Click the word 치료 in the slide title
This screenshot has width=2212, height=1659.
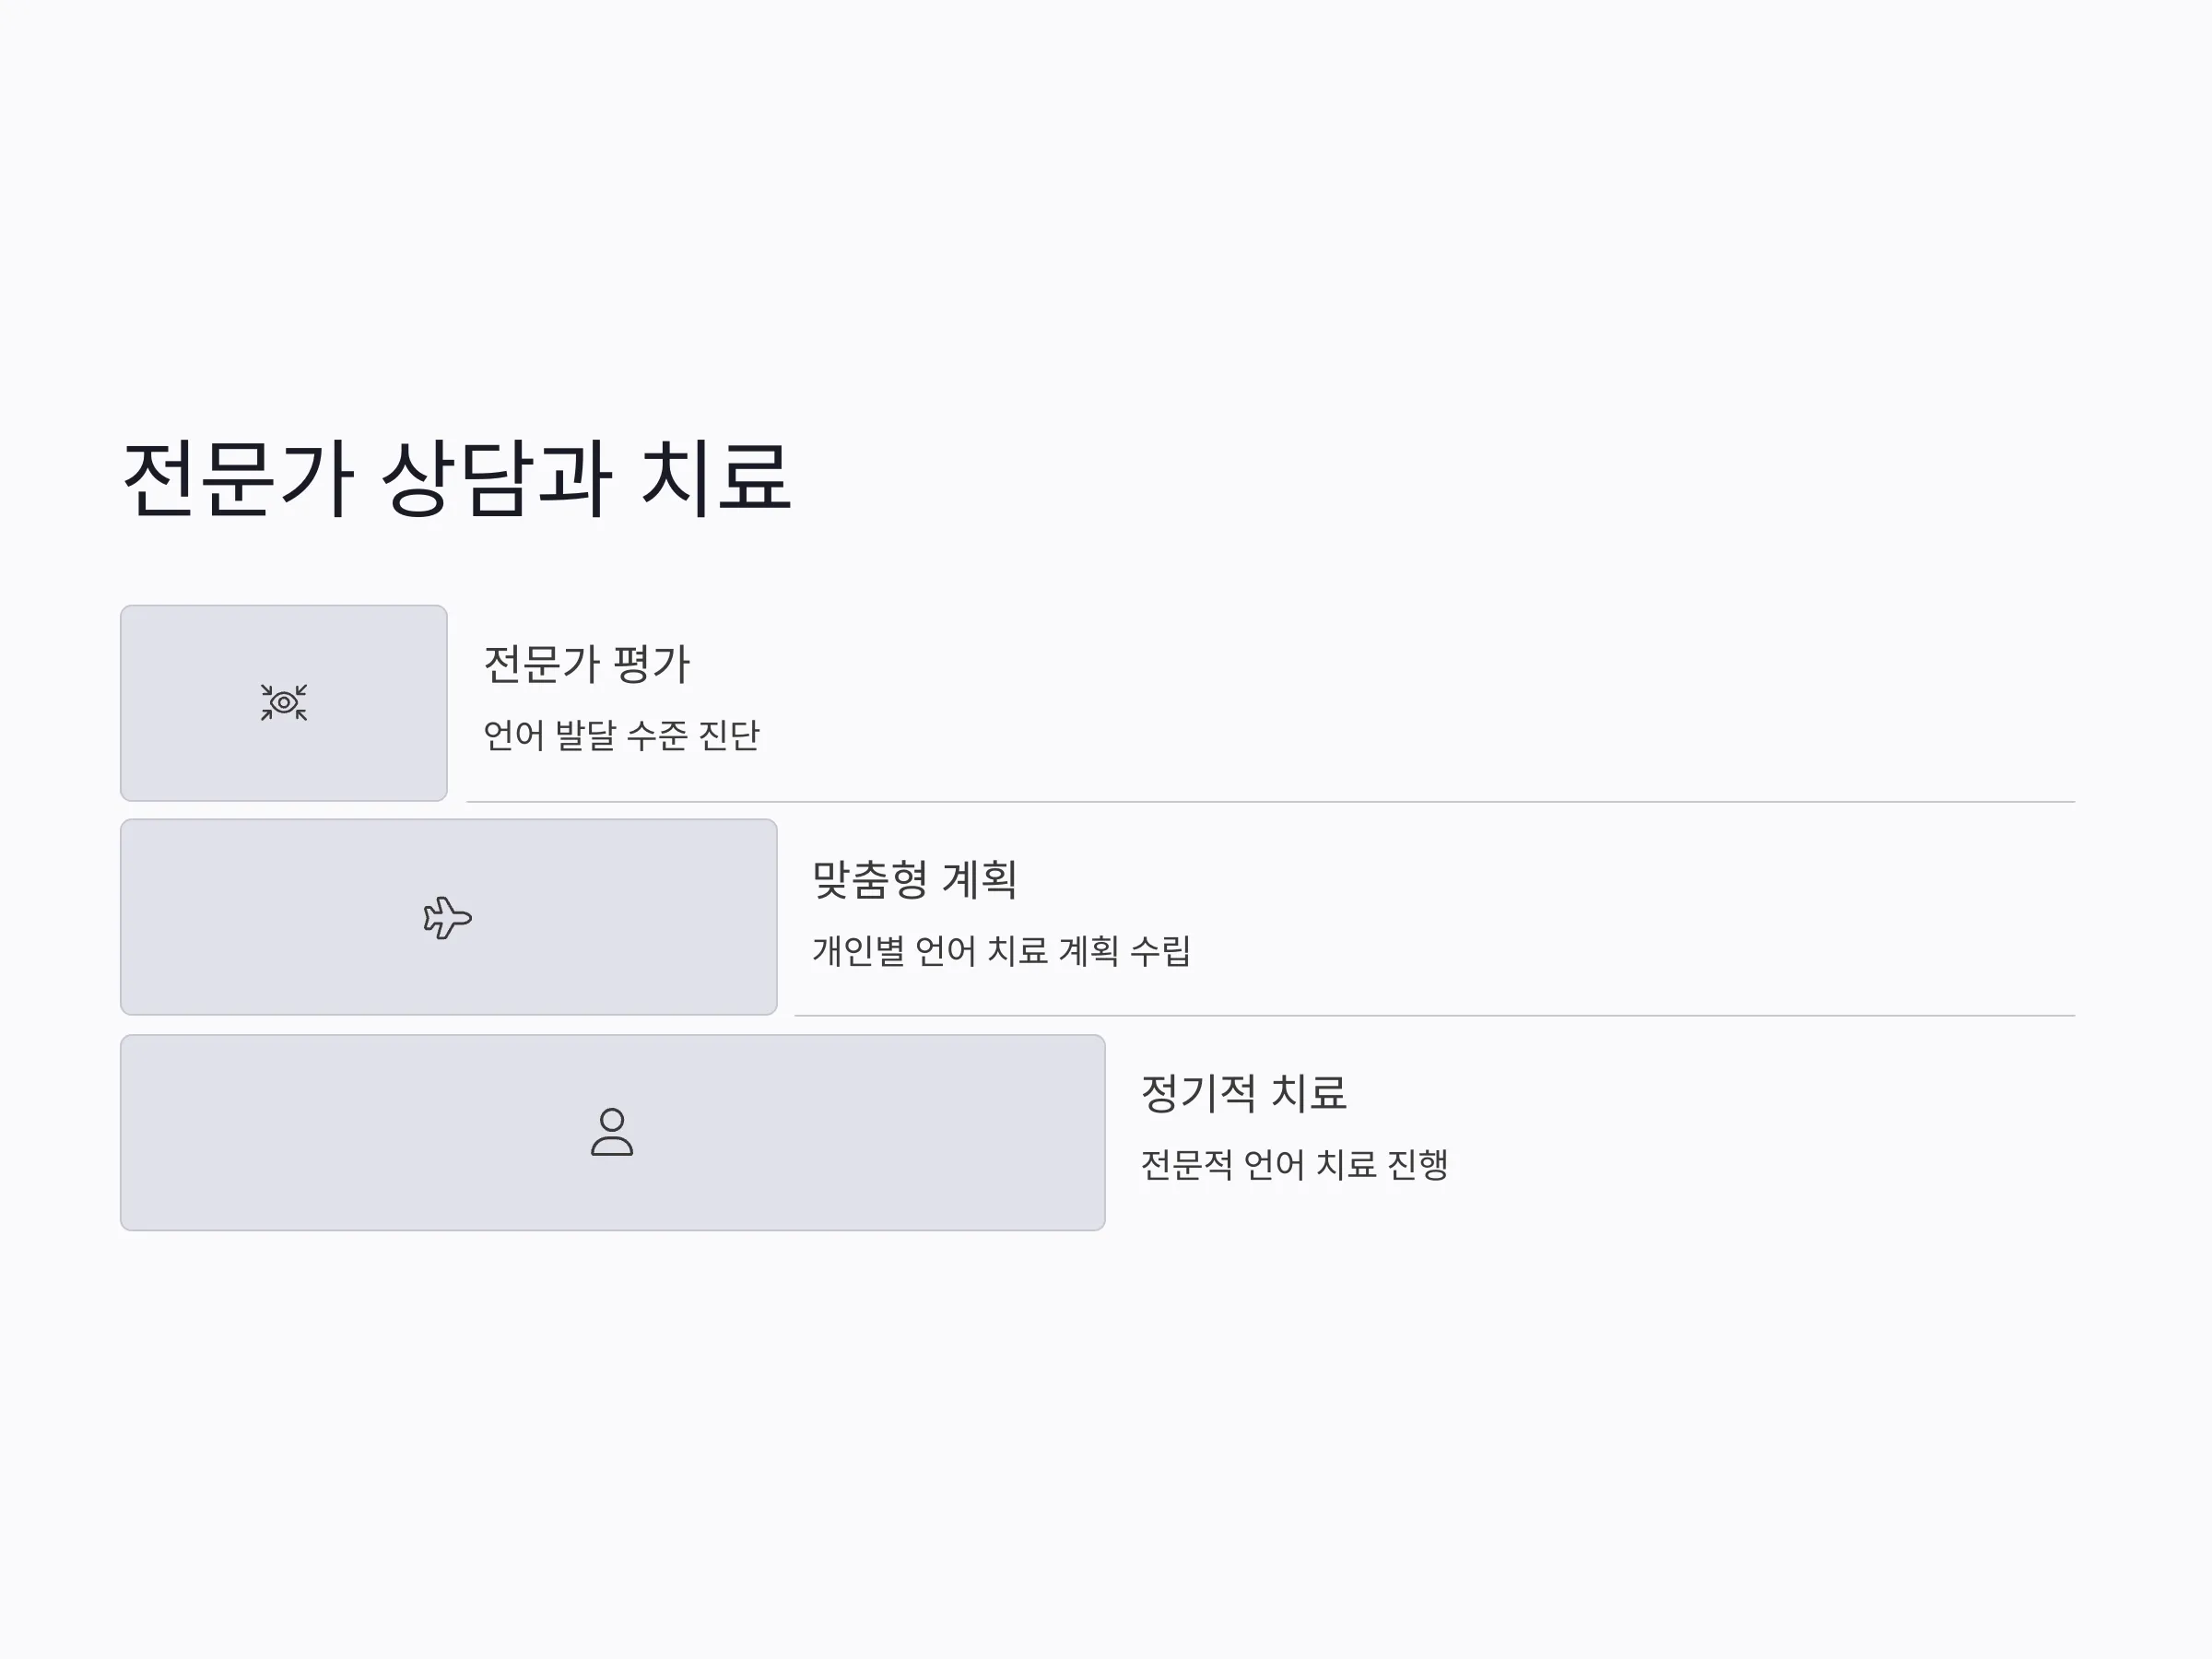tap(716, 479)
